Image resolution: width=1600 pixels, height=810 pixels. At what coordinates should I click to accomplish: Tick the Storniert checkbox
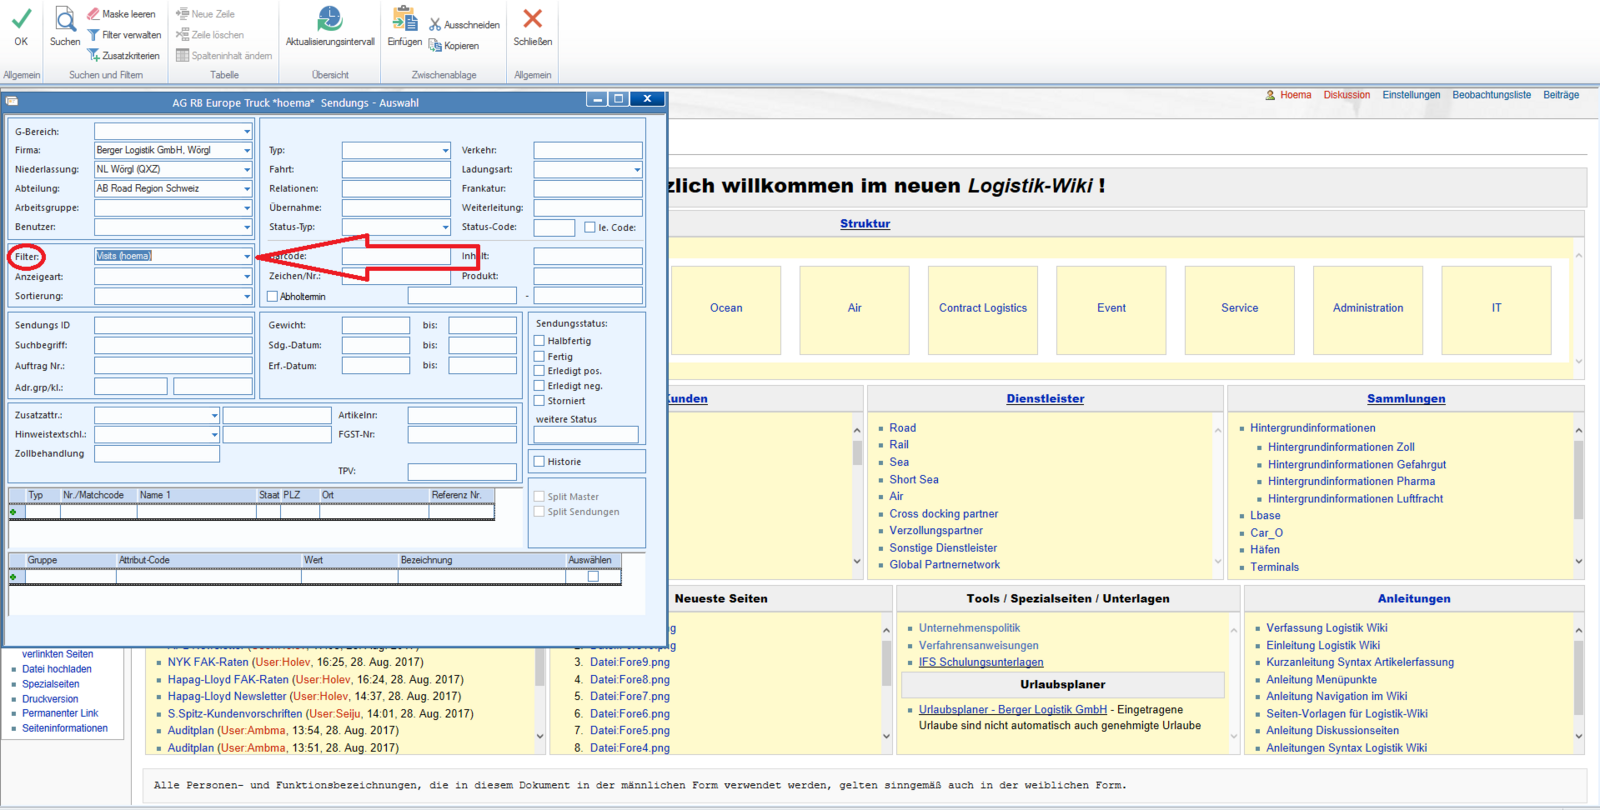click(539, 401)
